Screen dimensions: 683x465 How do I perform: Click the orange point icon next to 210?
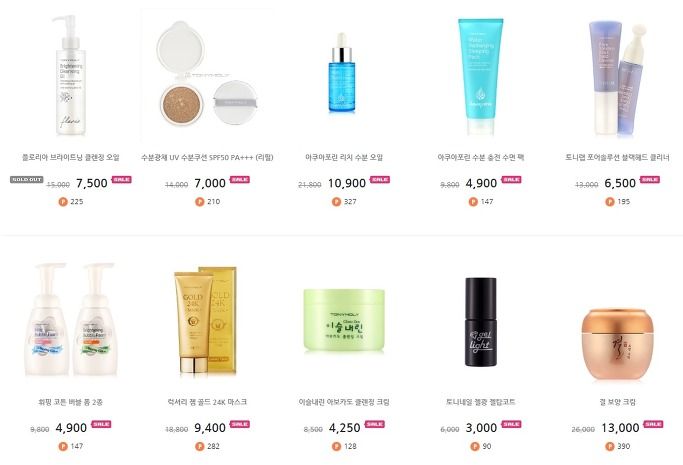click(x=199, y=202)
